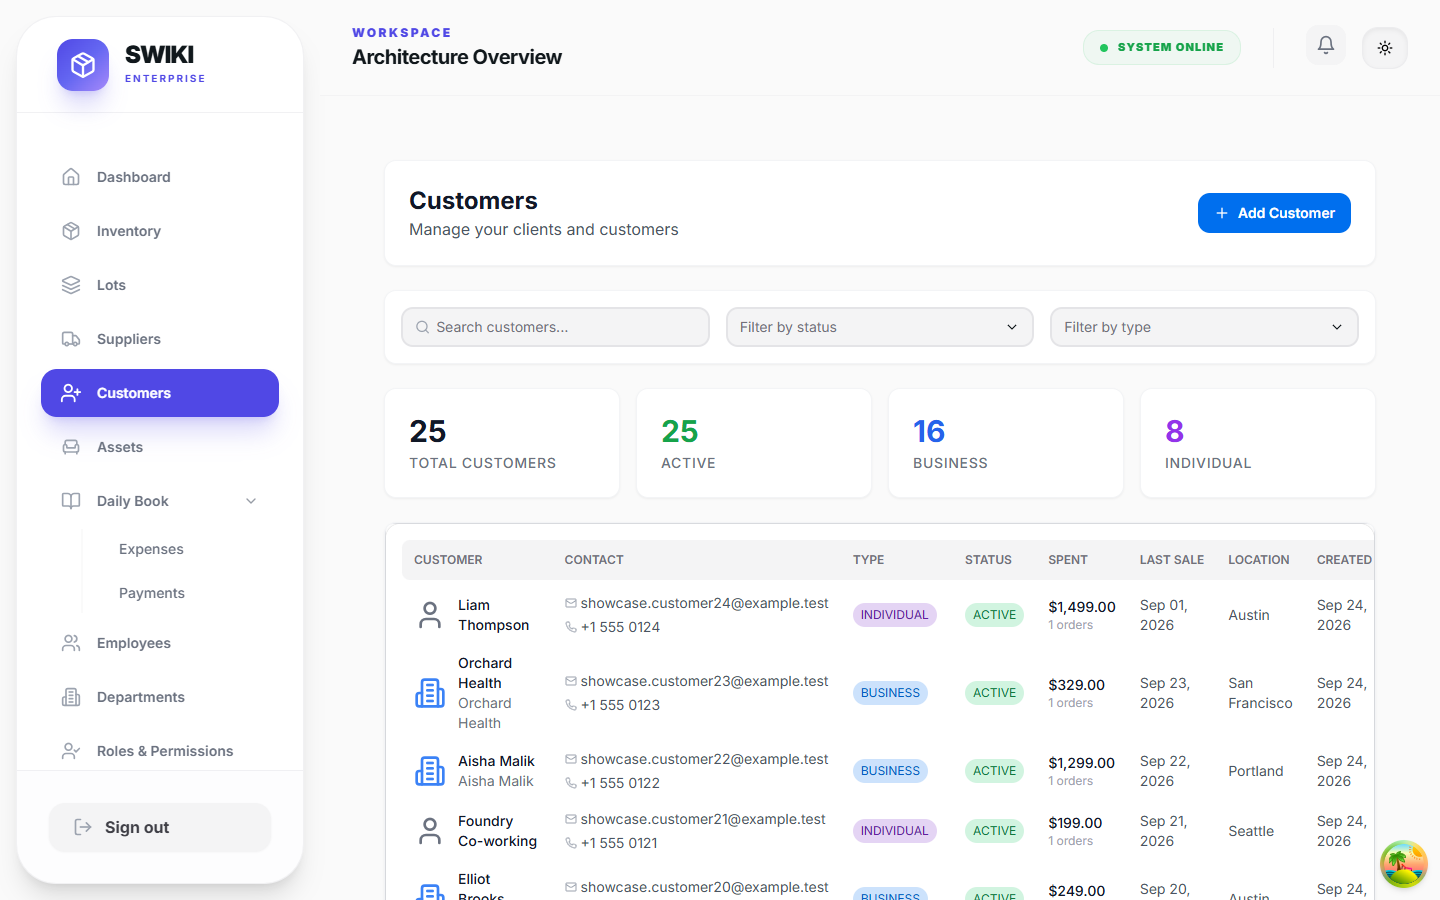Click the SWIKI cube logo icon
This screenshot has width=1440, height=900.
[x=83, y=65]
